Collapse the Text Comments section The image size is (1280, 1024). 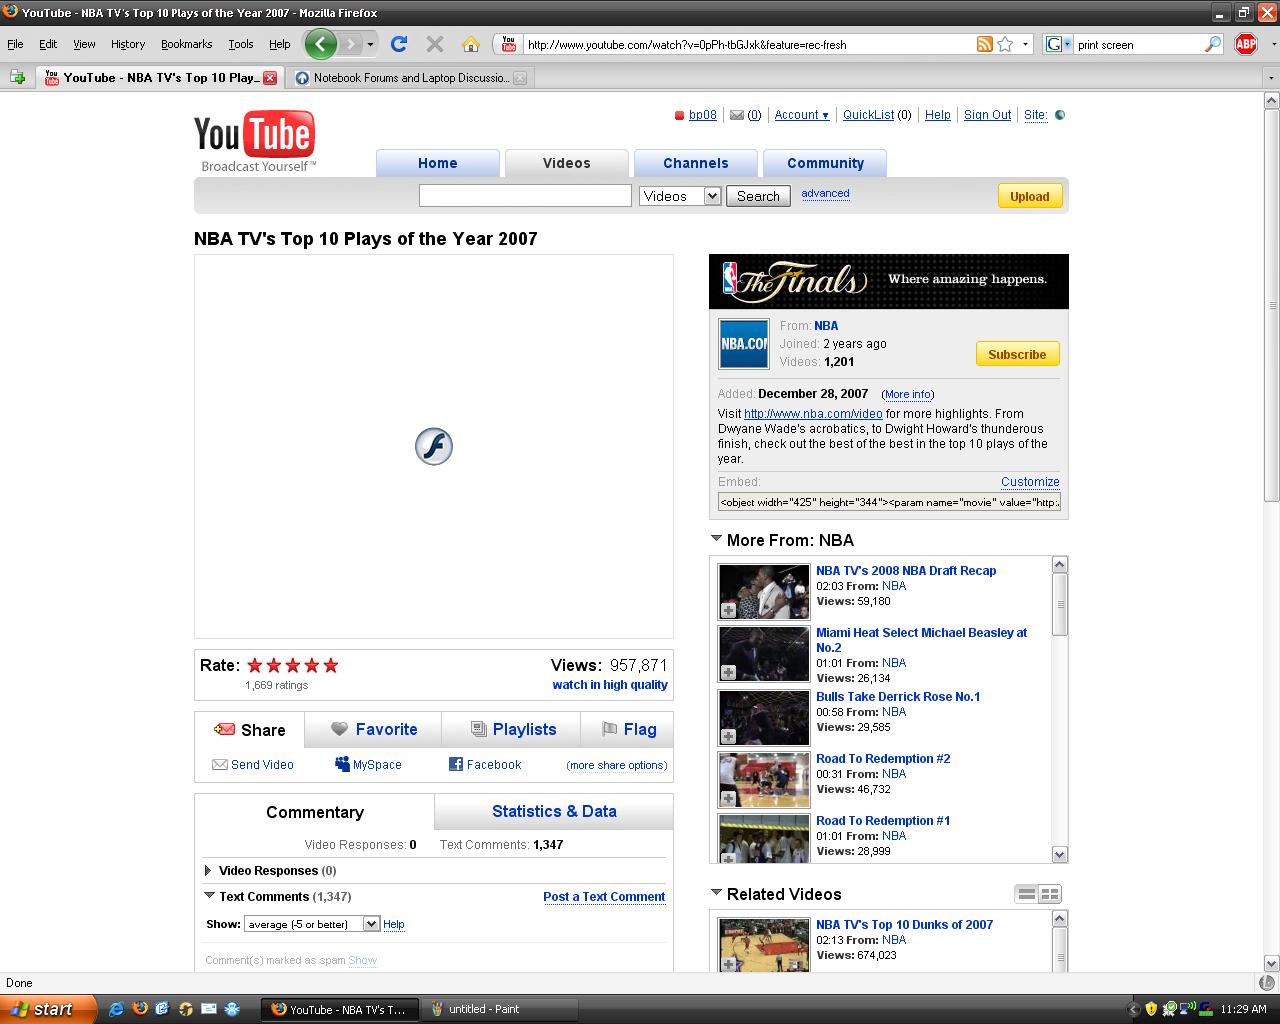(x=209, y=896)
